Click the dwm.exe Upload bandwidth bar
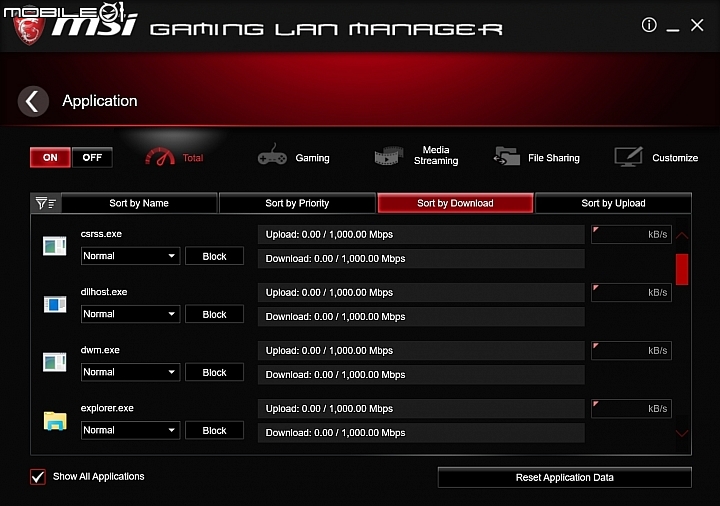Image resolution: width=720 pixels, height=506 pixels. pos(421,351)
